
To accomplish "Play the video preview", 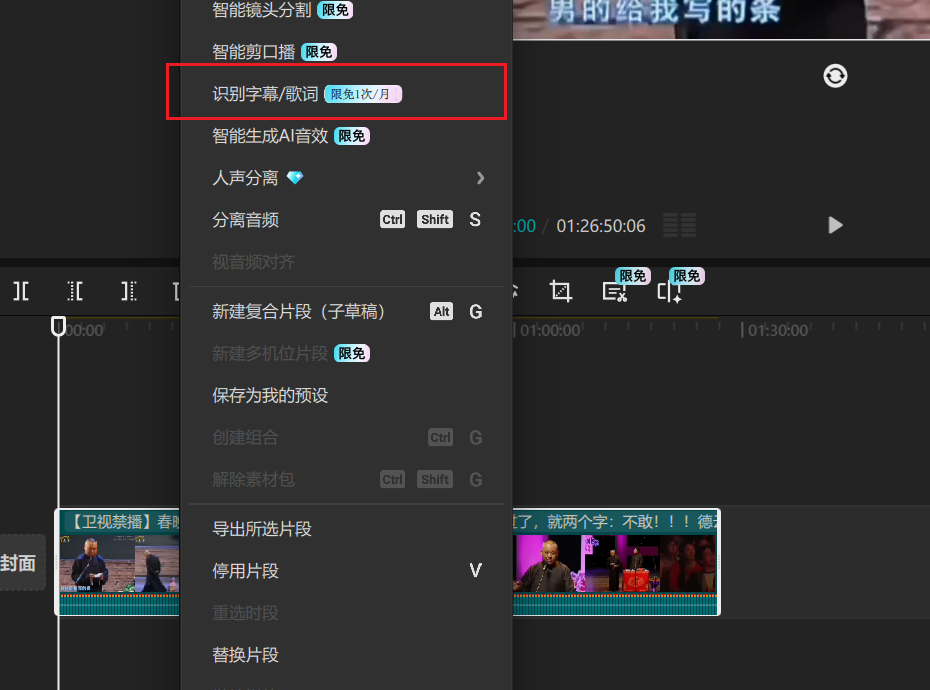I will 835,225.
